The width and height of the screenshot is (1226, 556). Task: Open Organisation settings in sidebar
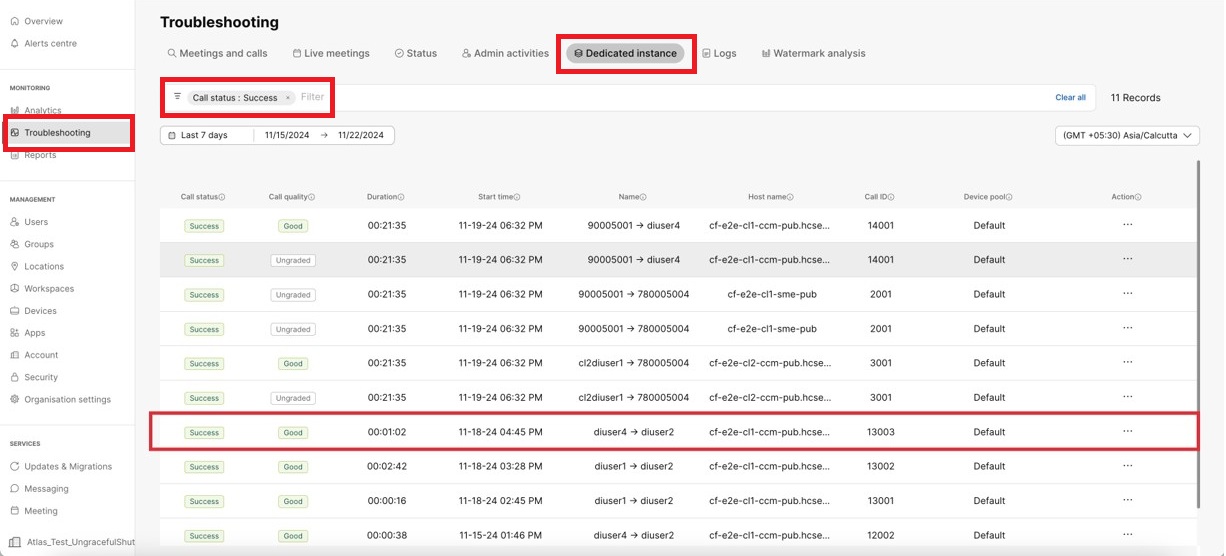pos(67,399)
